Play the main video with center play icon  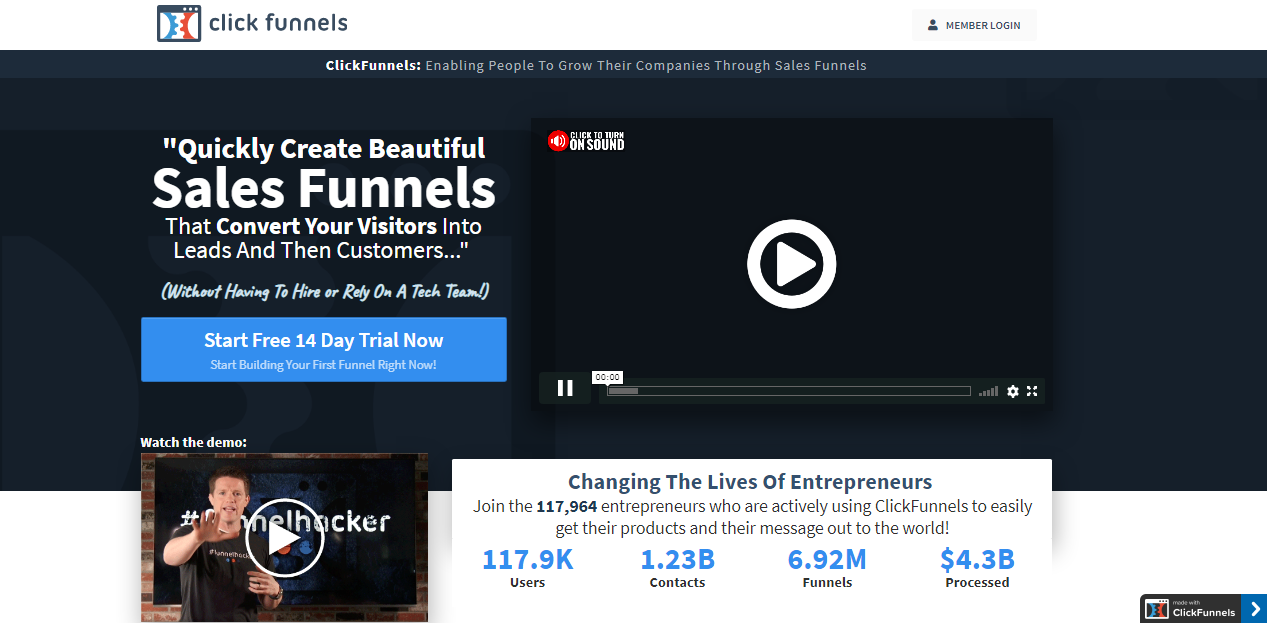(x=792, y=265)
